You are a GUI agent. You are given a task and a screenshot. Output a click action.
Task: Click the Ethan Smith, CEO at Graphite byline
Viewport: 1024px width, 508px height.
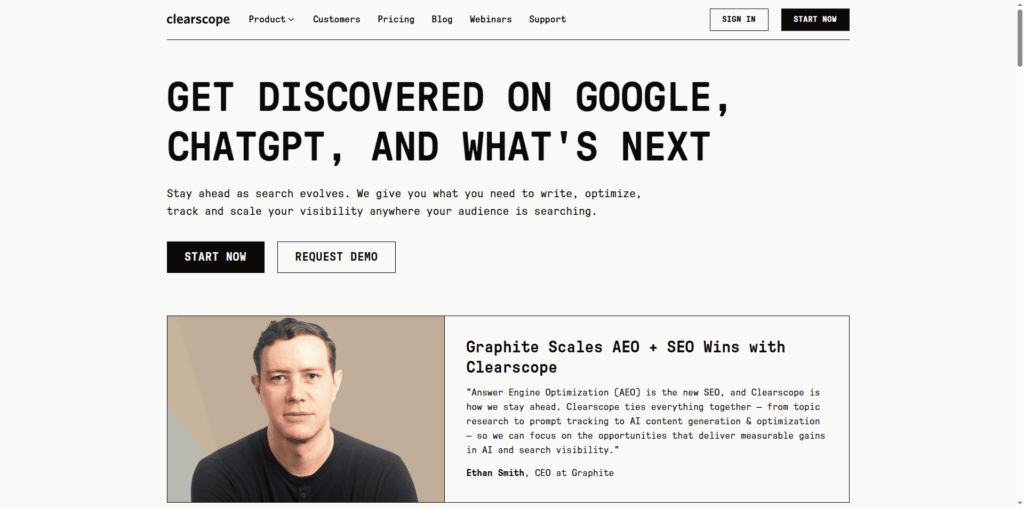coord(540,472)
